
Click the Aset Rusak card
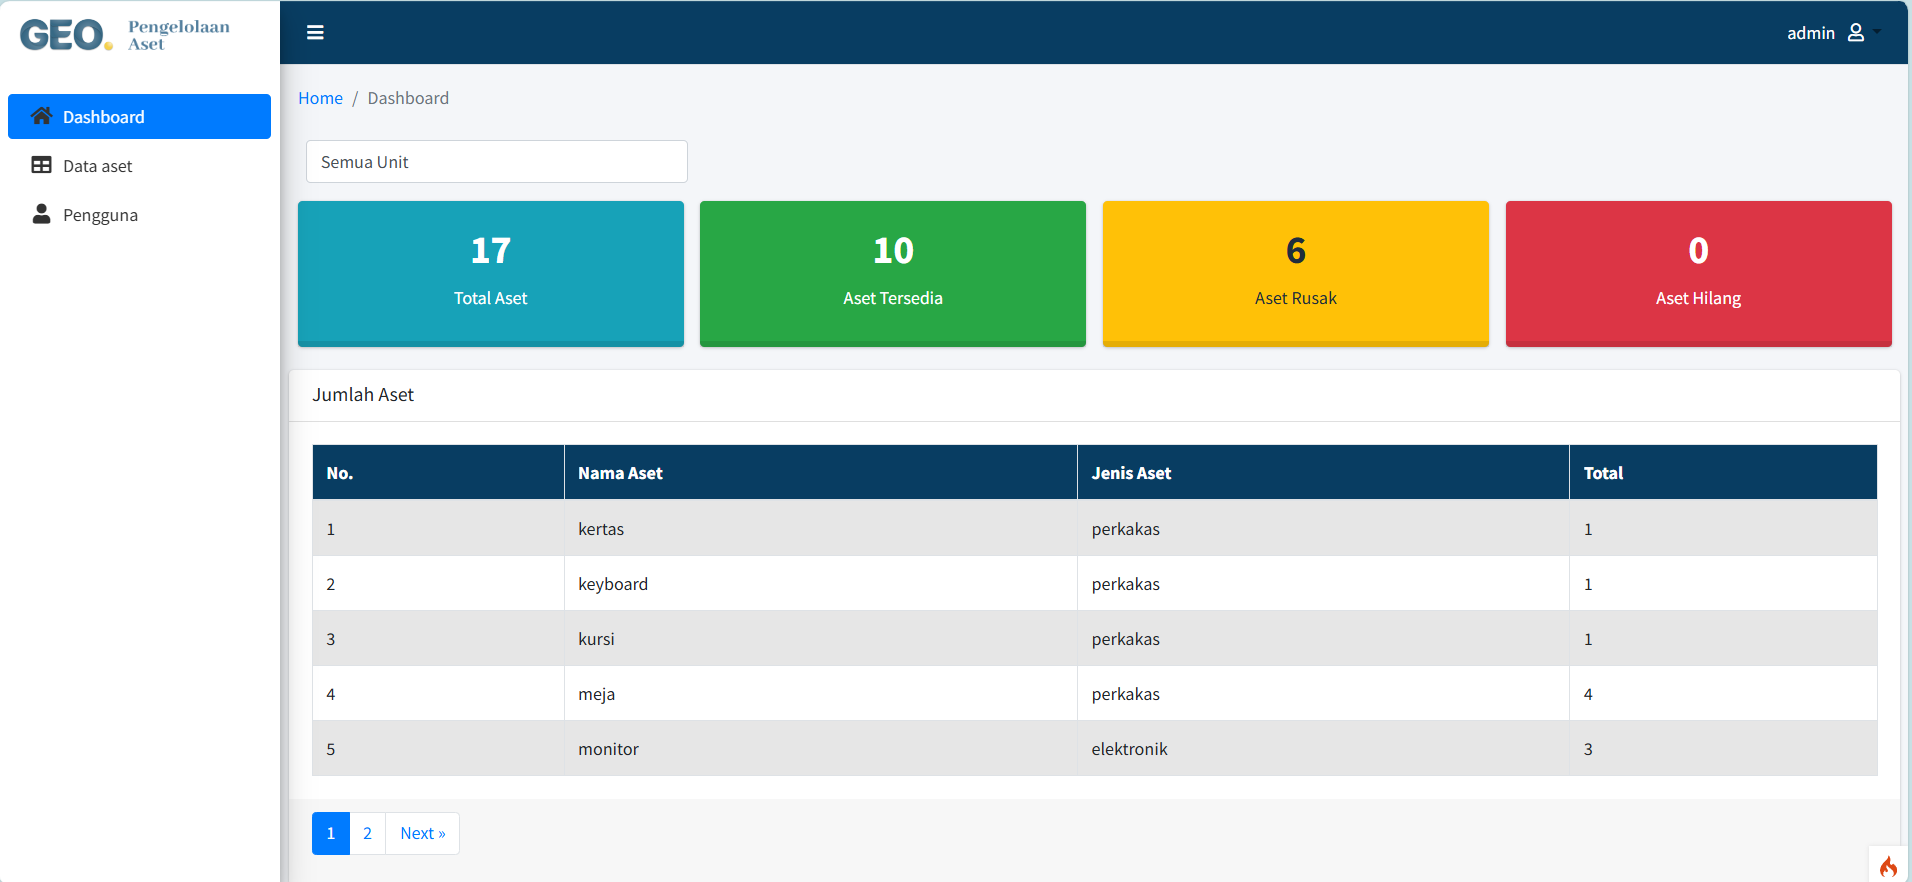1296,274
